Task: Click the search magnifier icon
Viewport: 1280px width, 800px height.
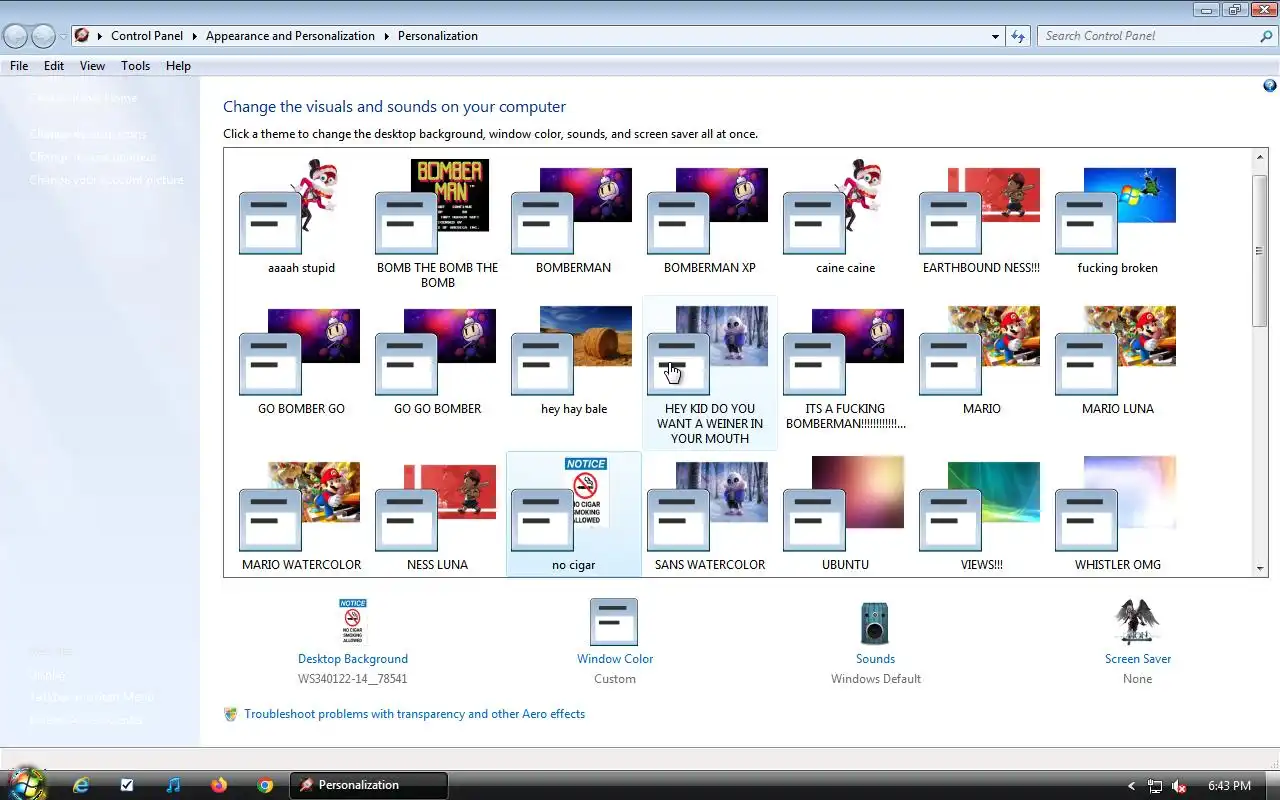Action: click(x=1267, y=36)
